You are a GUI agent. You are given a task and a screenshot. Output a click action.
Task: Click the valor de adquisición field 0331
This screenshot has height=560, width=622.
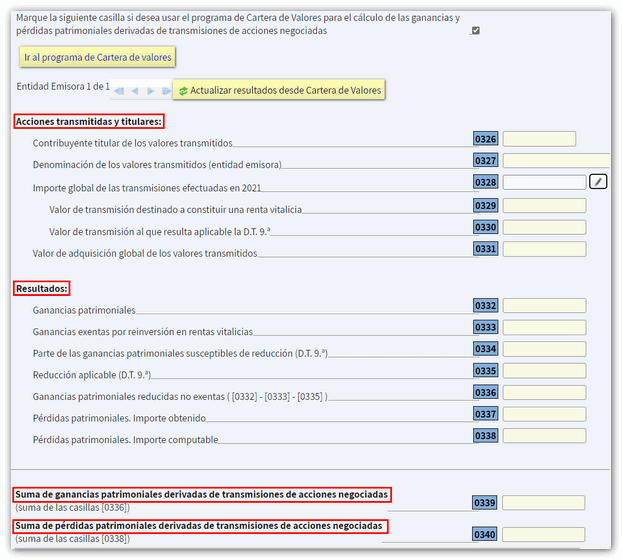click(x=544, y=249)
